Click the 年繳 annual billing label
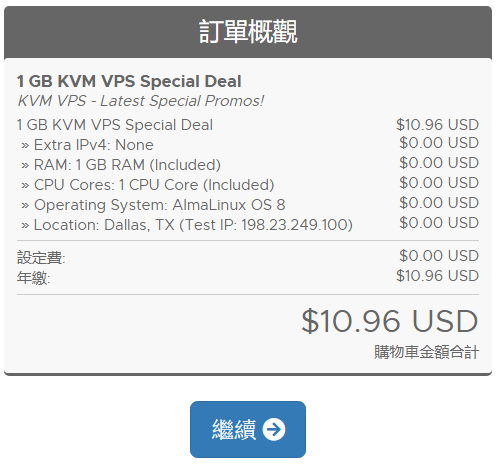Screen dimensions: 497x468 click(33, 278)
